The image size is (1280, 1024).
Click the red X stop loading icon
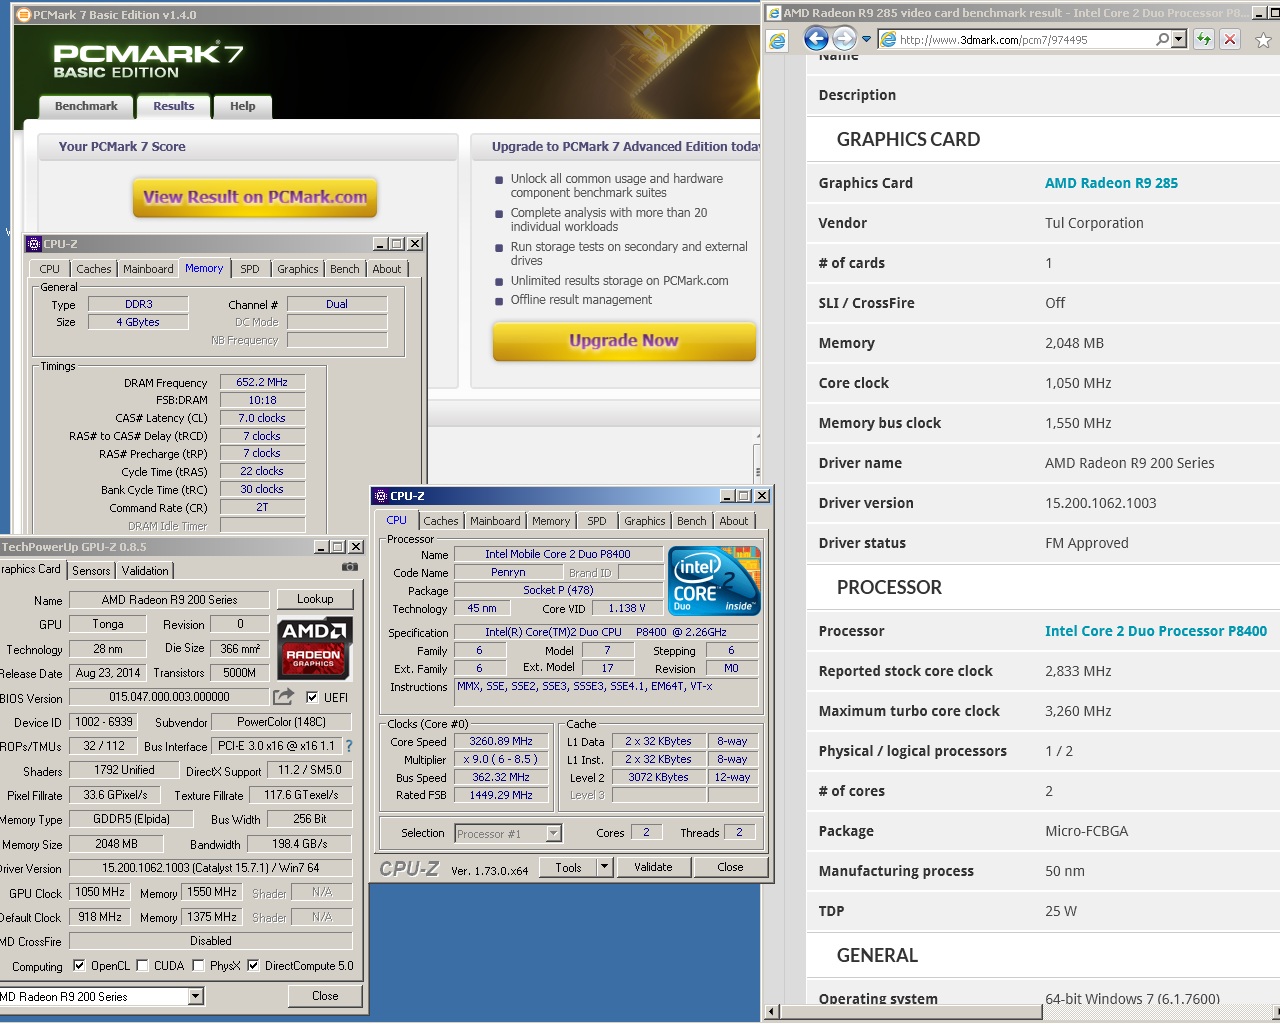1230,39
